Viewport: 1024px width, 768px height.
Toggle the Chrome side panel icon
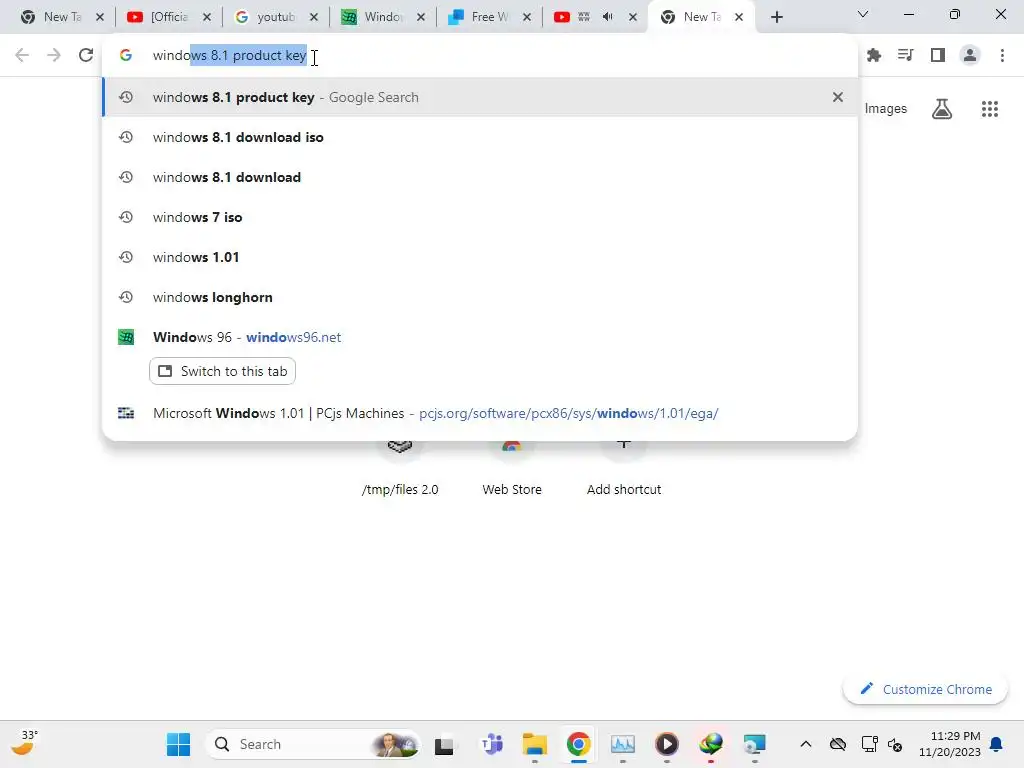[x=938, y=56]
